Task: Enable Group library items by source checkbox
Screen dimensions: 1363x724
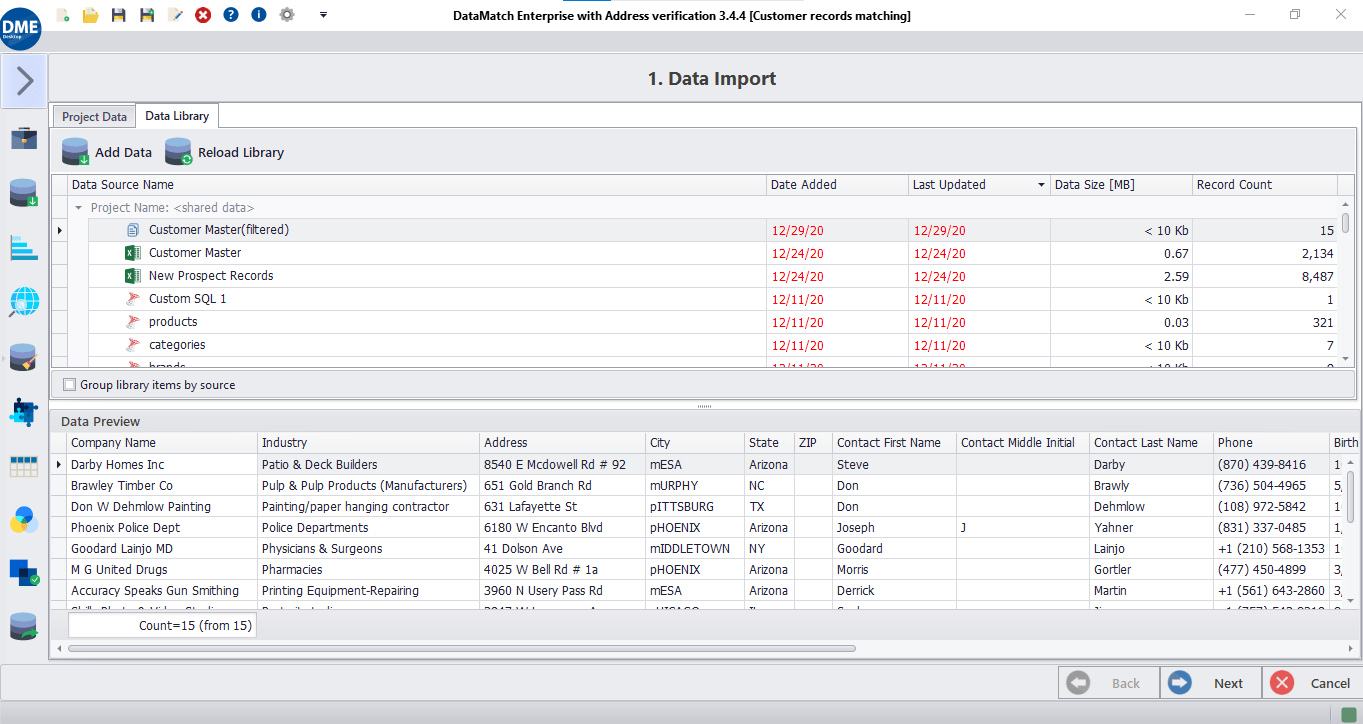Action: (69, 385)
